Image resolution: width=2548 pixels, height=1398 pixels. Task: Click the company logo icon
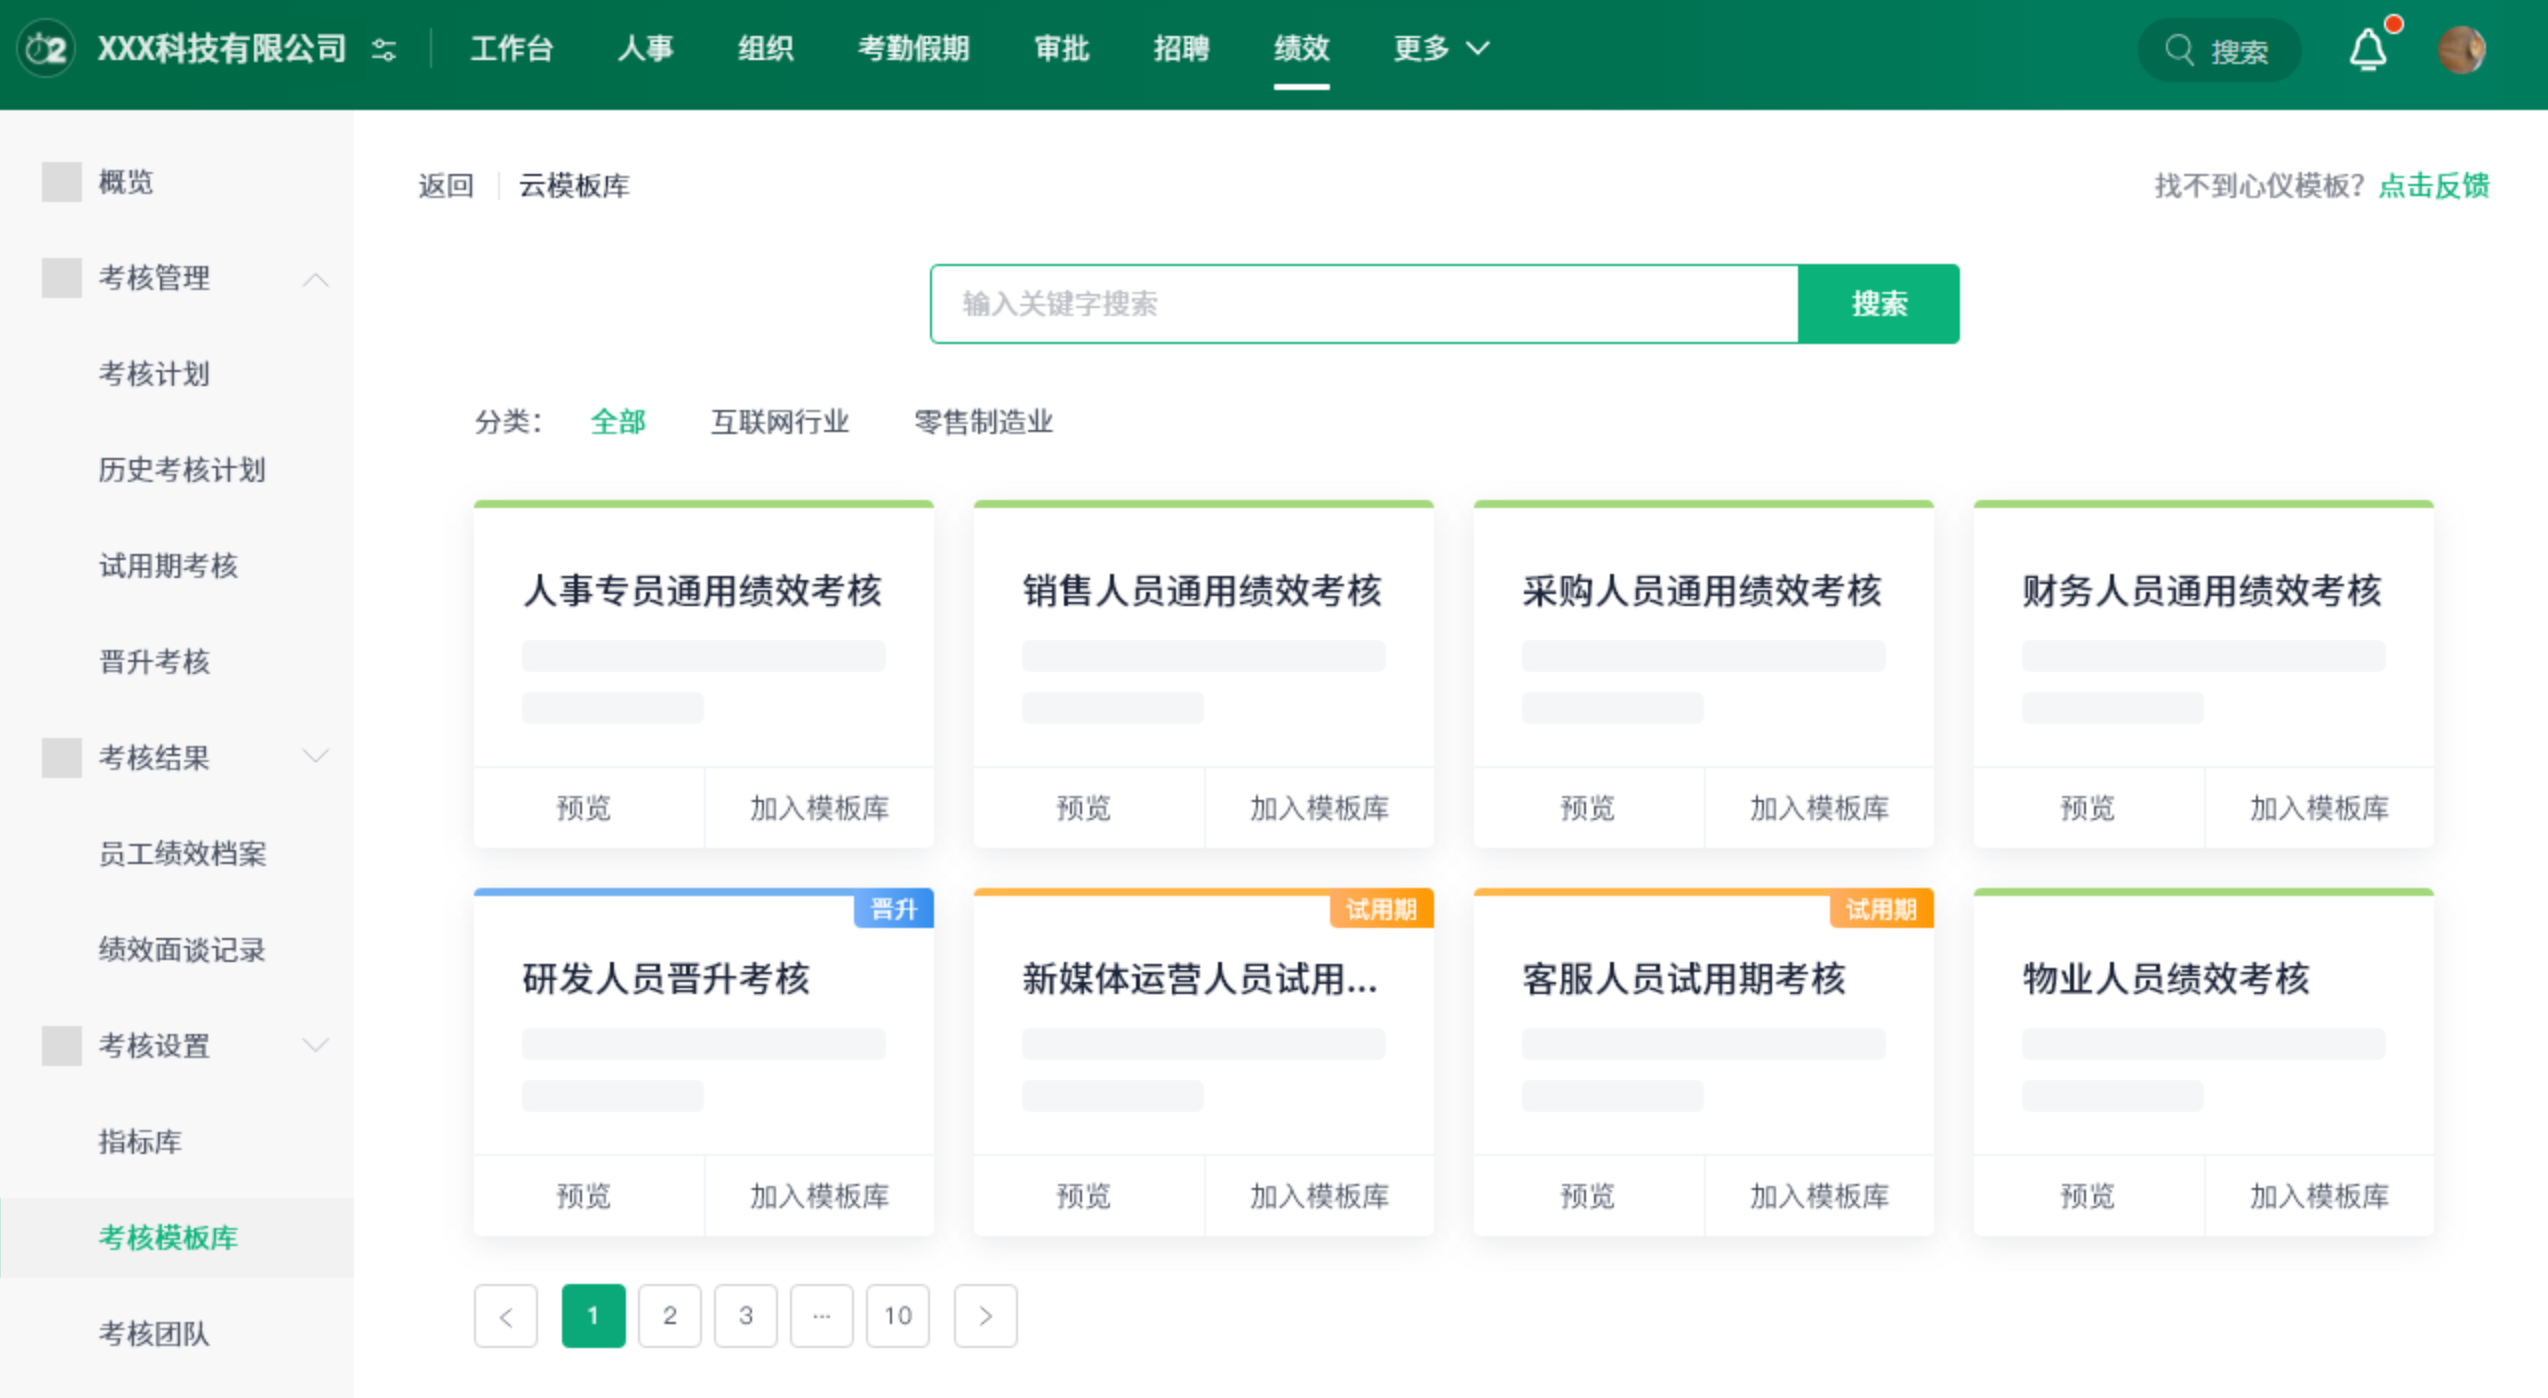pyautogui.click(x=46, y=49)
